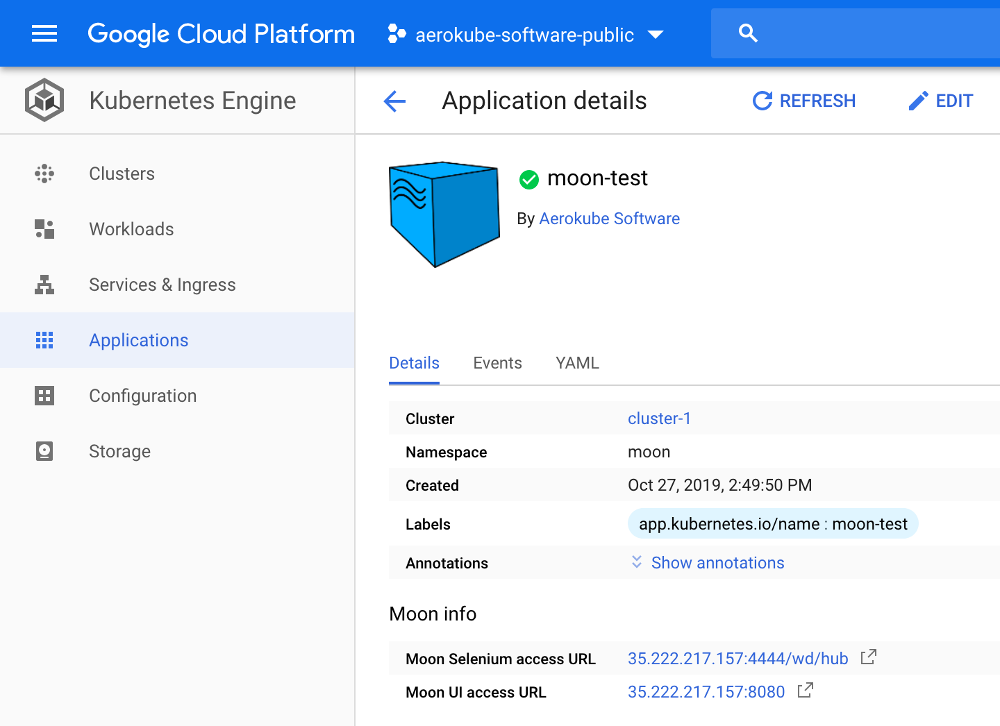Click external-link icon for Selenium access URL
The image size is (1000, 726).
869,656
